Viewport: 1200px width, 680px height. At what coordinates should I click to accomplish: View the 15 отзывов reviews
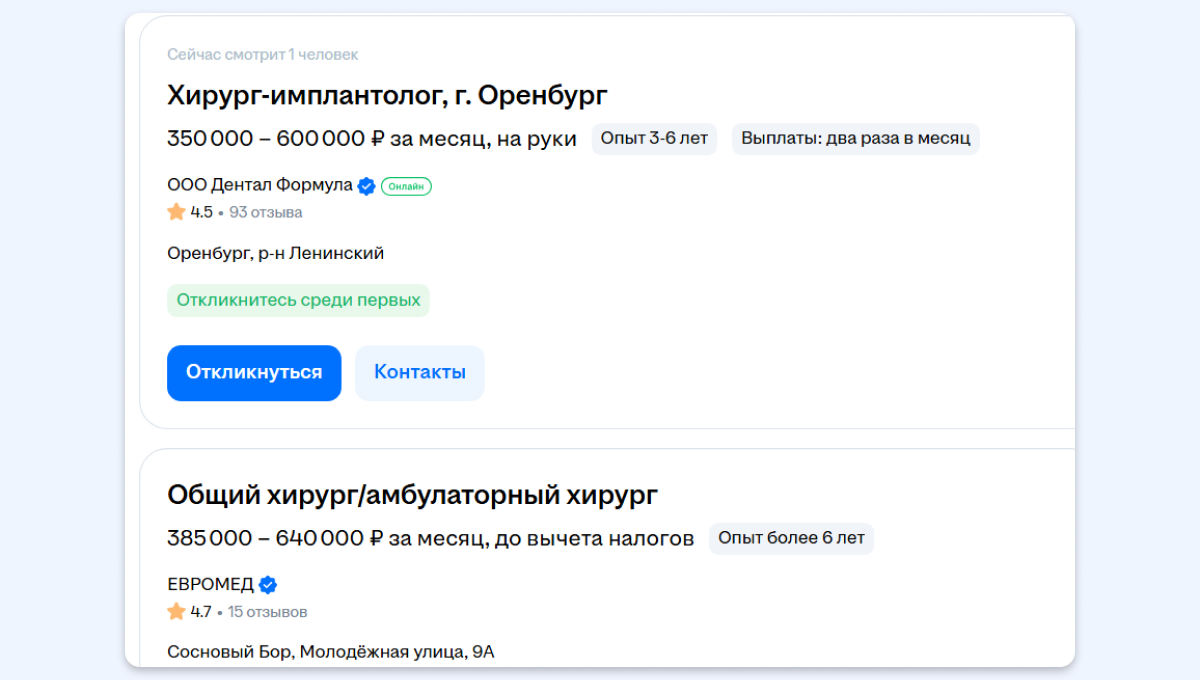point(267,611)
